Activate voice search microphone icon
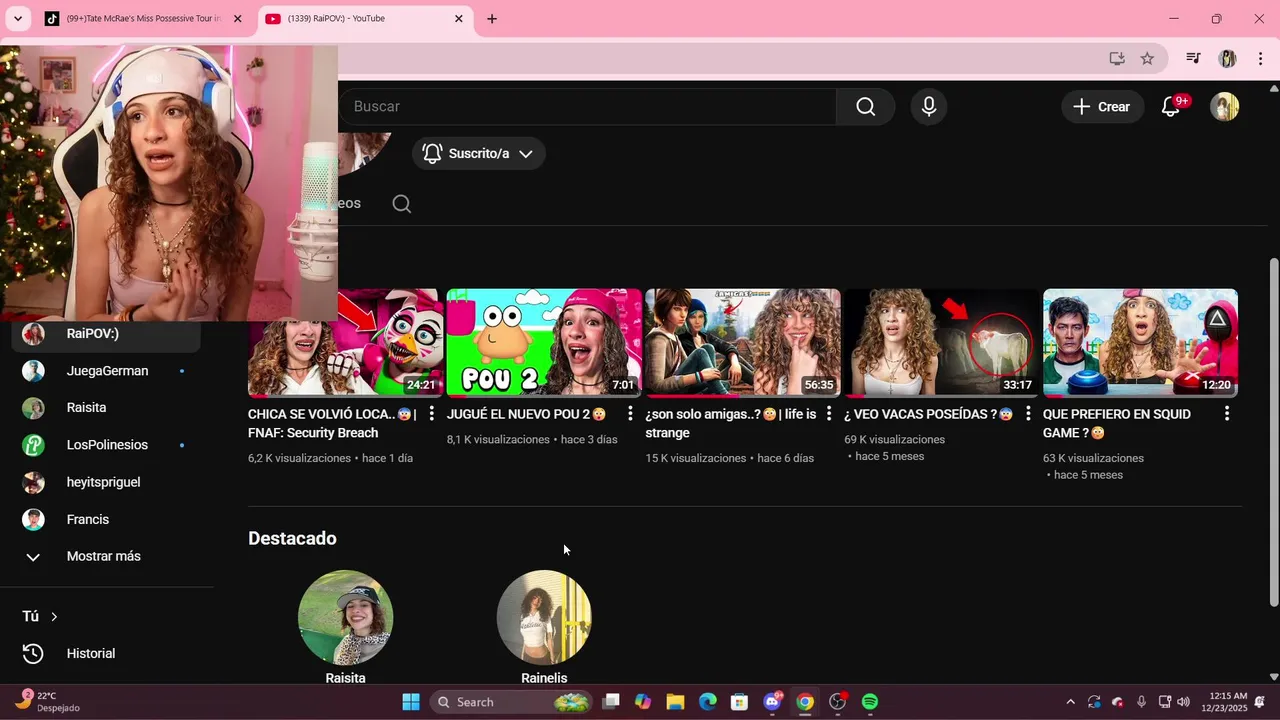 (929, 106)
